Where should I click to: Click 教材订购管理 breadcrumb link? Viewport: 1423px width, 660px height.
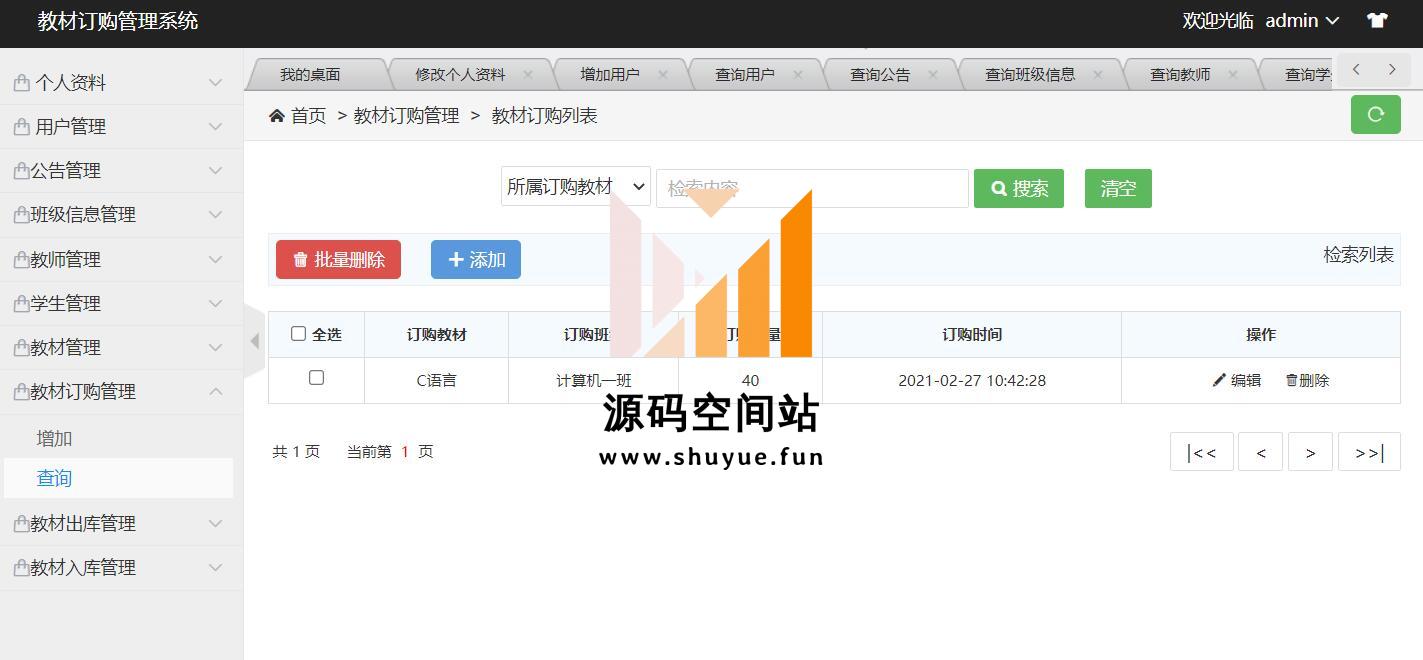point(406,116)
